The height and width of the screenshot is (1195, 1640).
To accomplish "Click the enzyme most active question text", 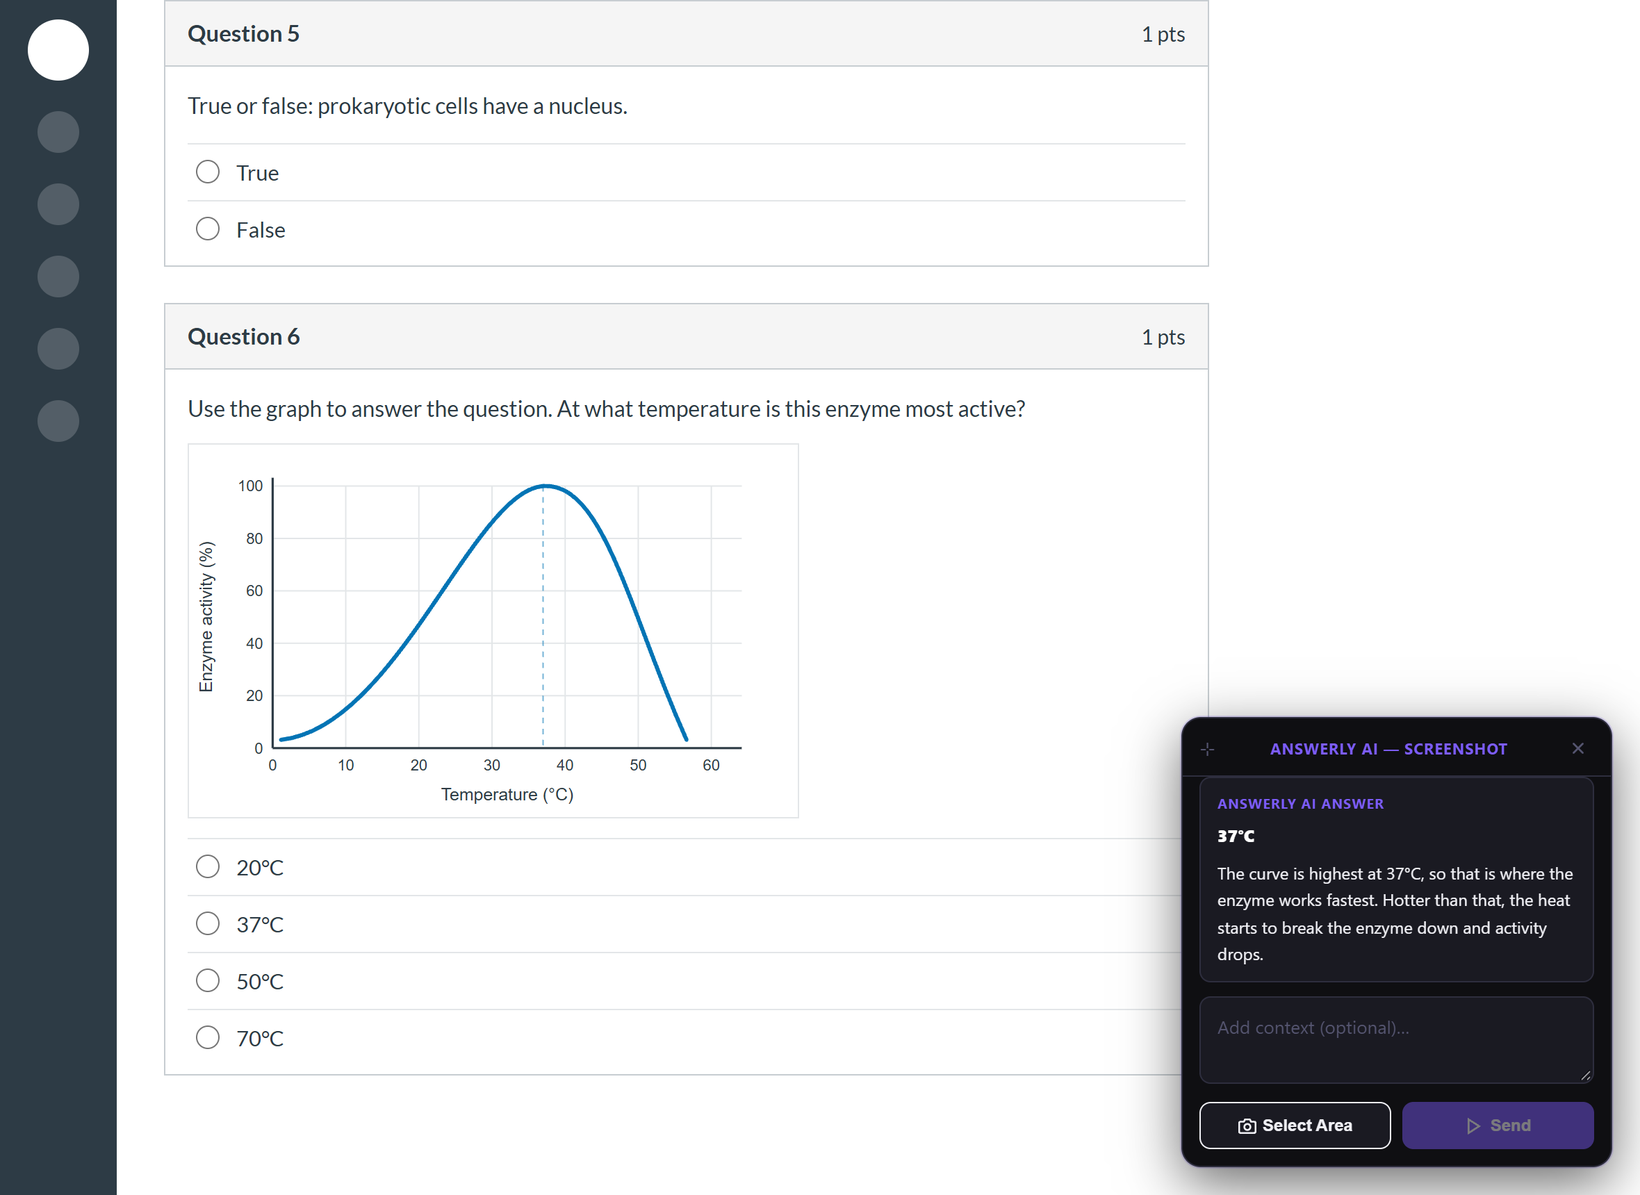I will click(606, 409).
